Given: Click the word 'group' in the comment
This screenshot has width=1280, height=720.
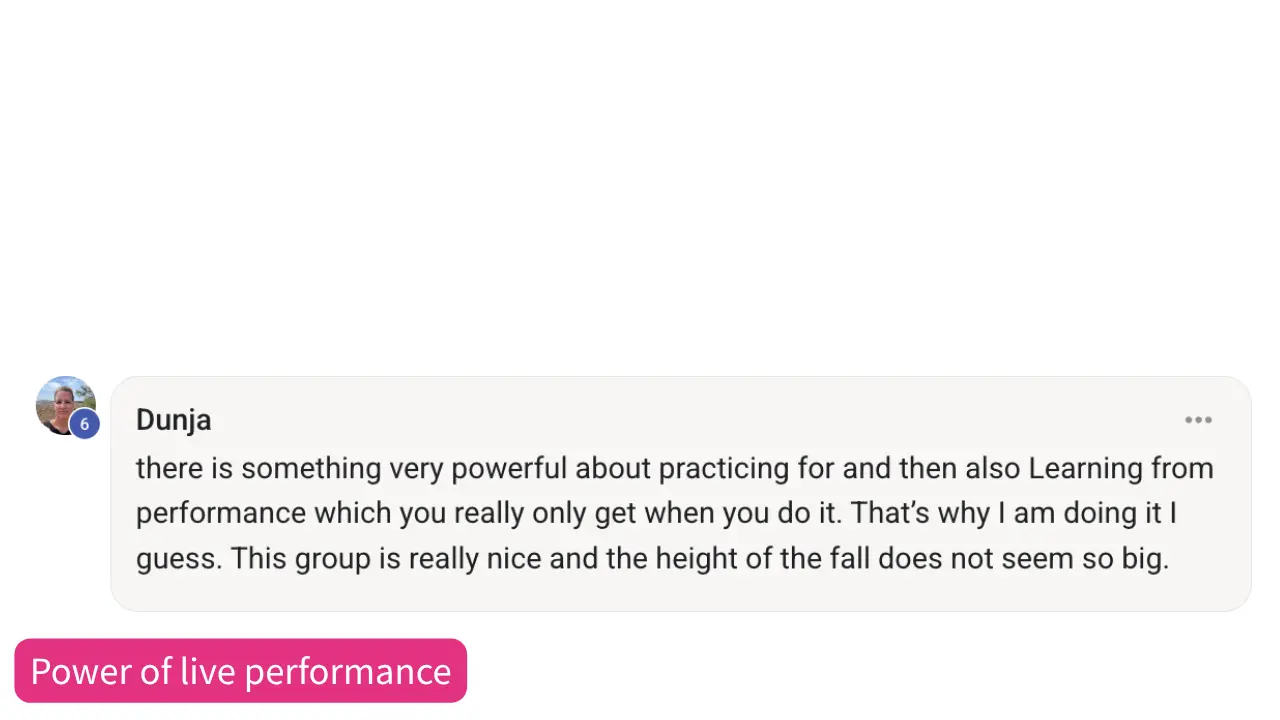Looking at the screenshot, I should tap(332, 558).
